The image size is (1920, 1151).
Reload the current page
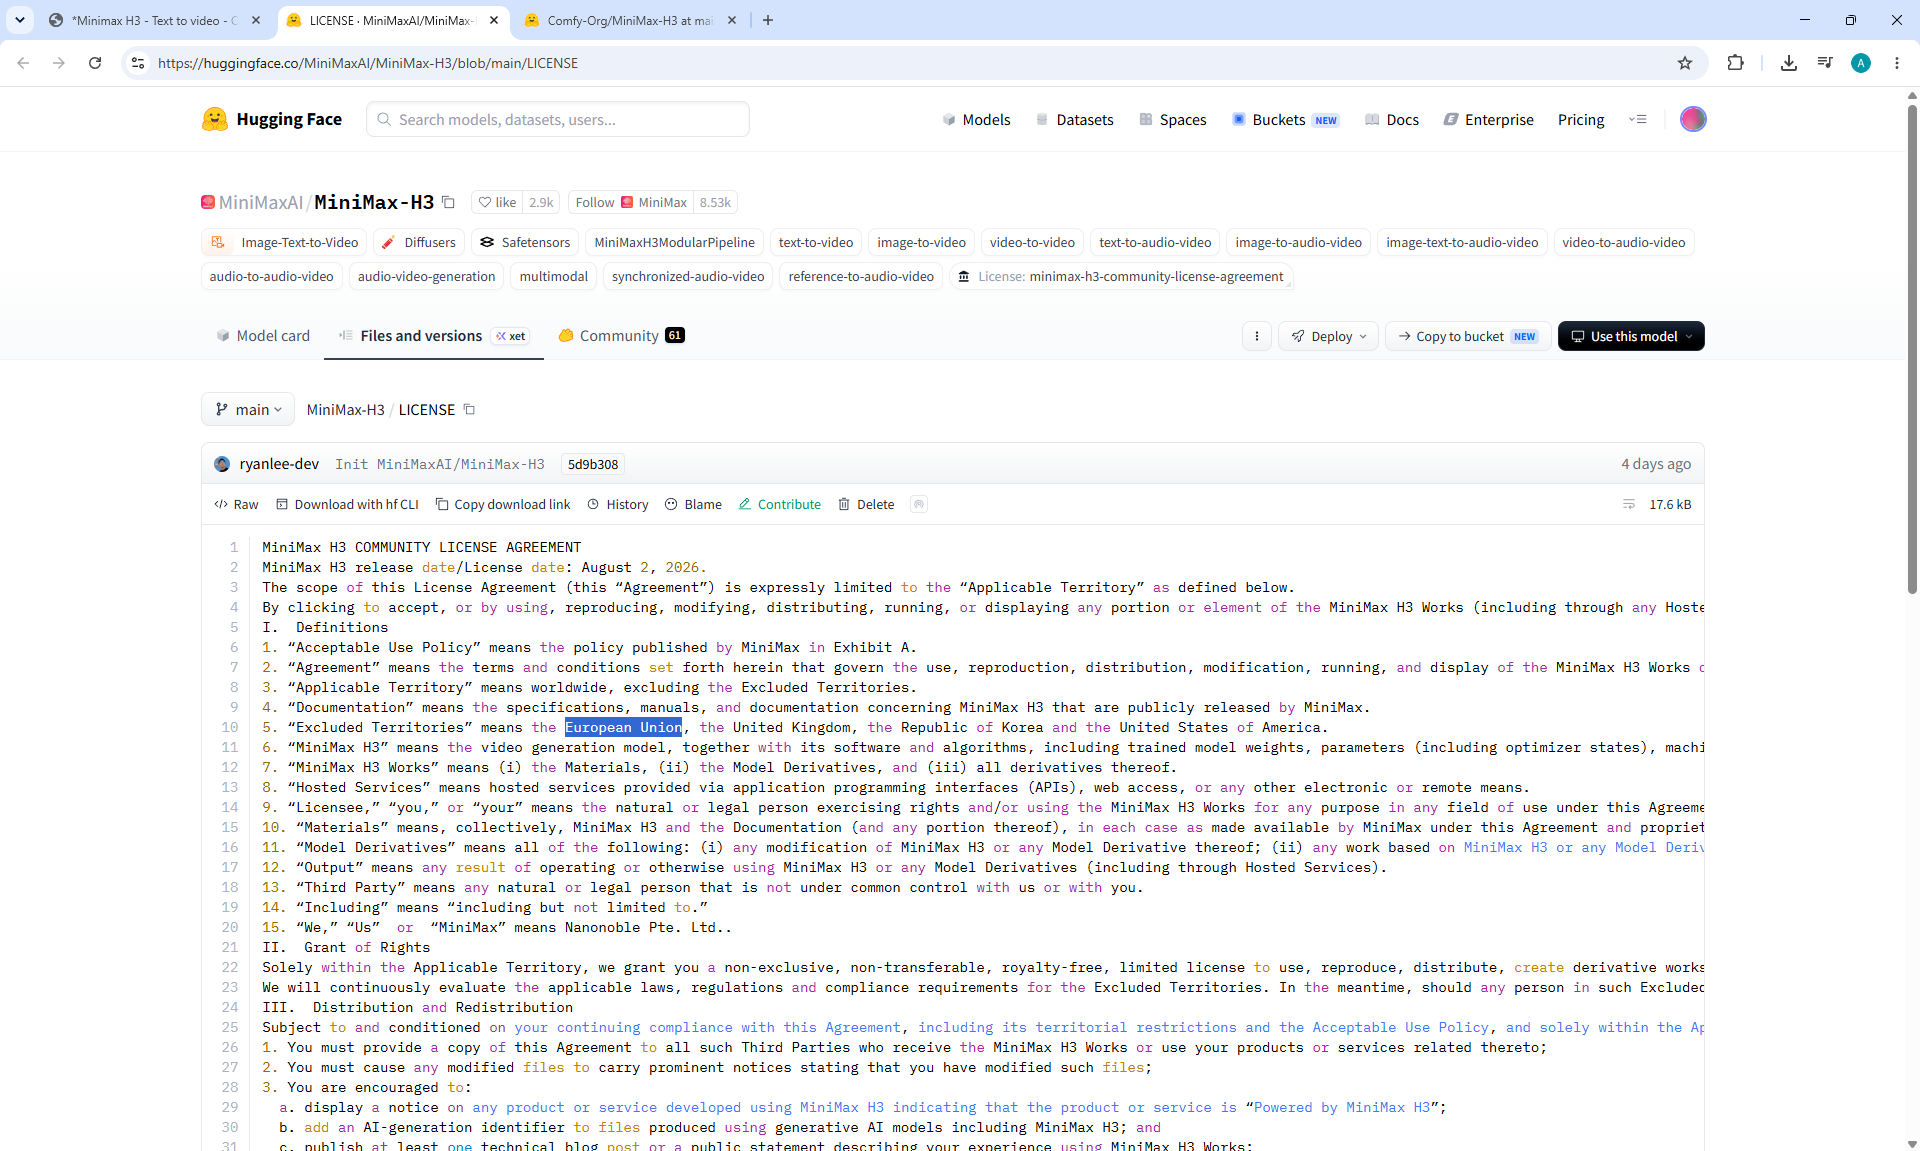95,63
